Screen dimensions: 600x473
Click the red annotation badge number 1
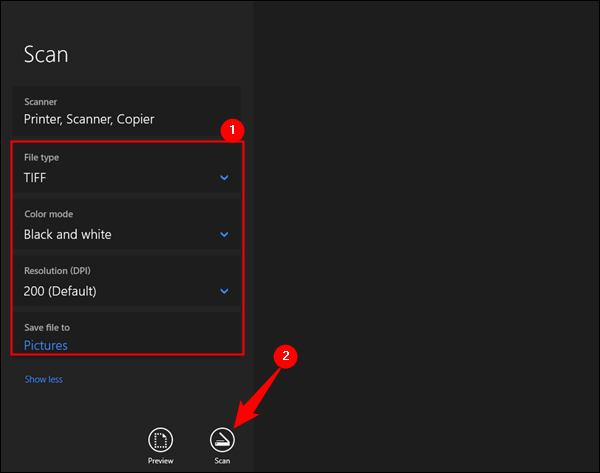click(x=233, y=130)
